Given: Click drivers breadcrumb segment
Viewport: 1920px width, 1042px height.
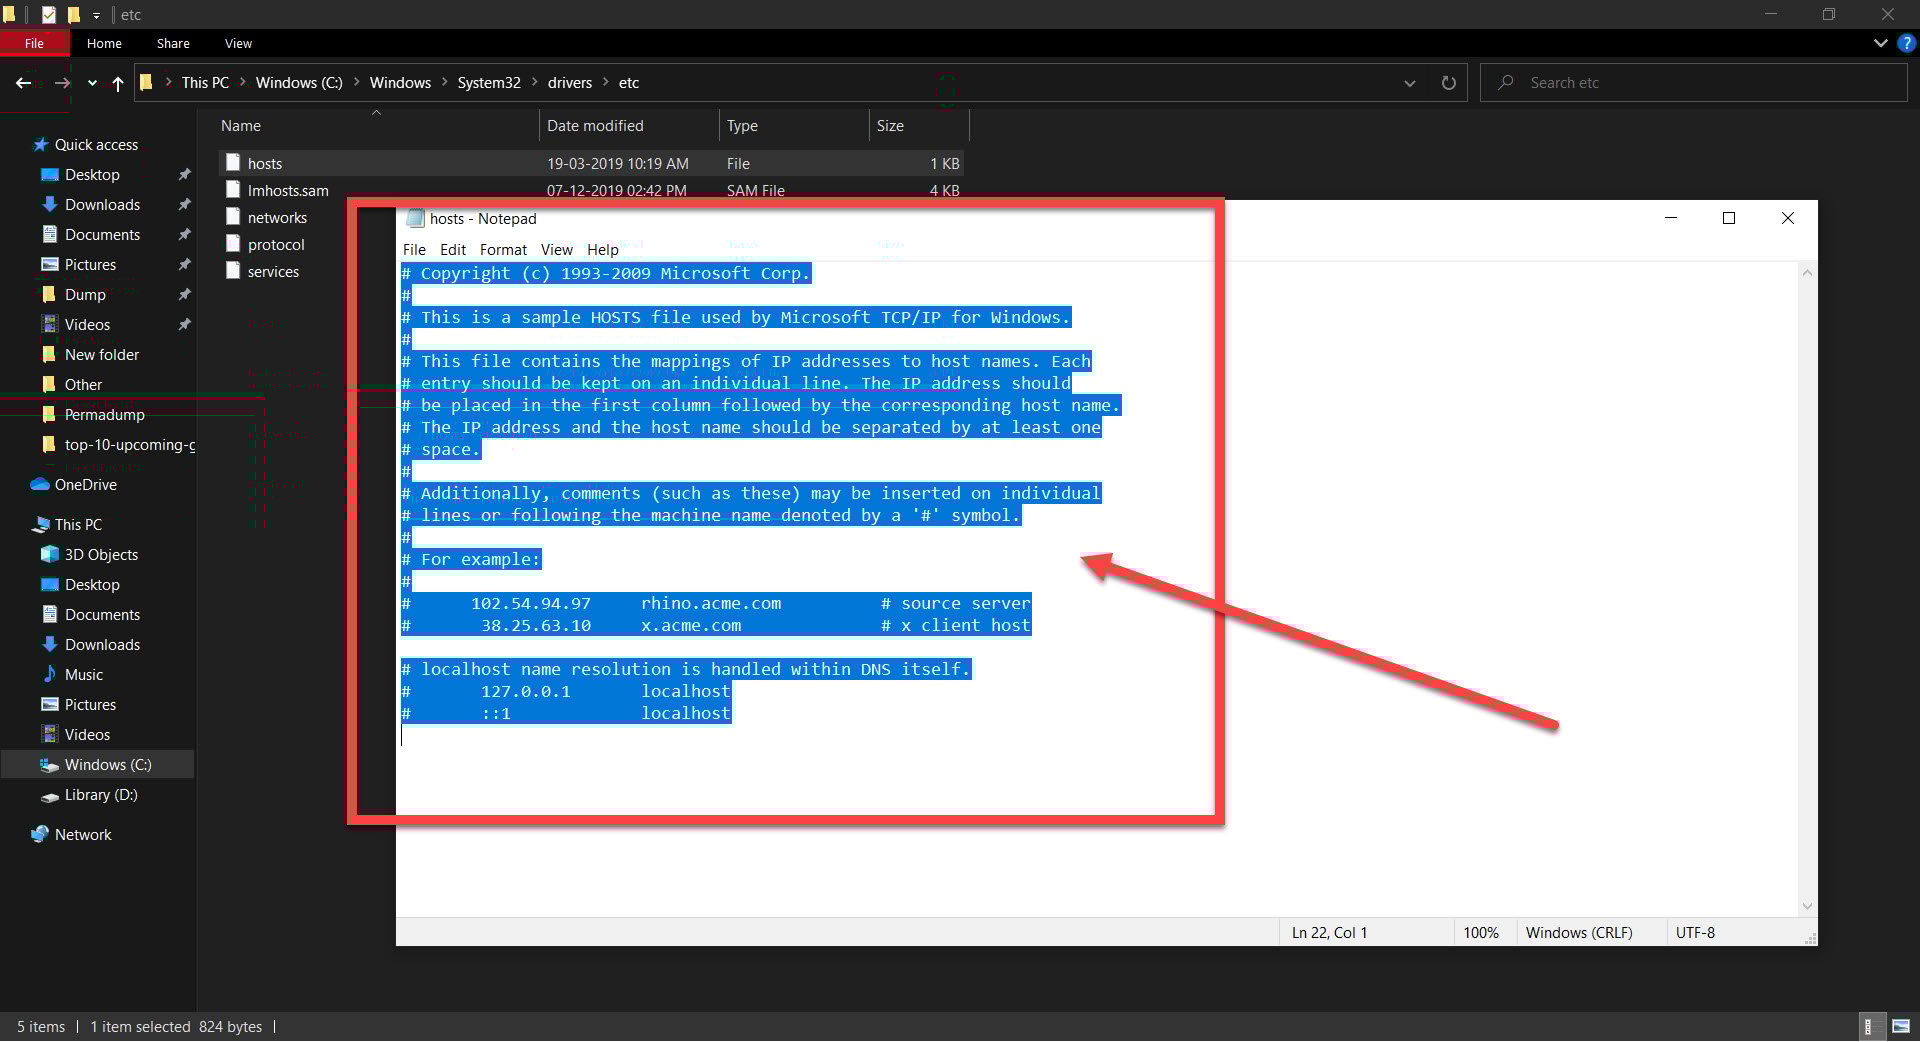Looking at the screenshot, I should (x=570, y=83).
